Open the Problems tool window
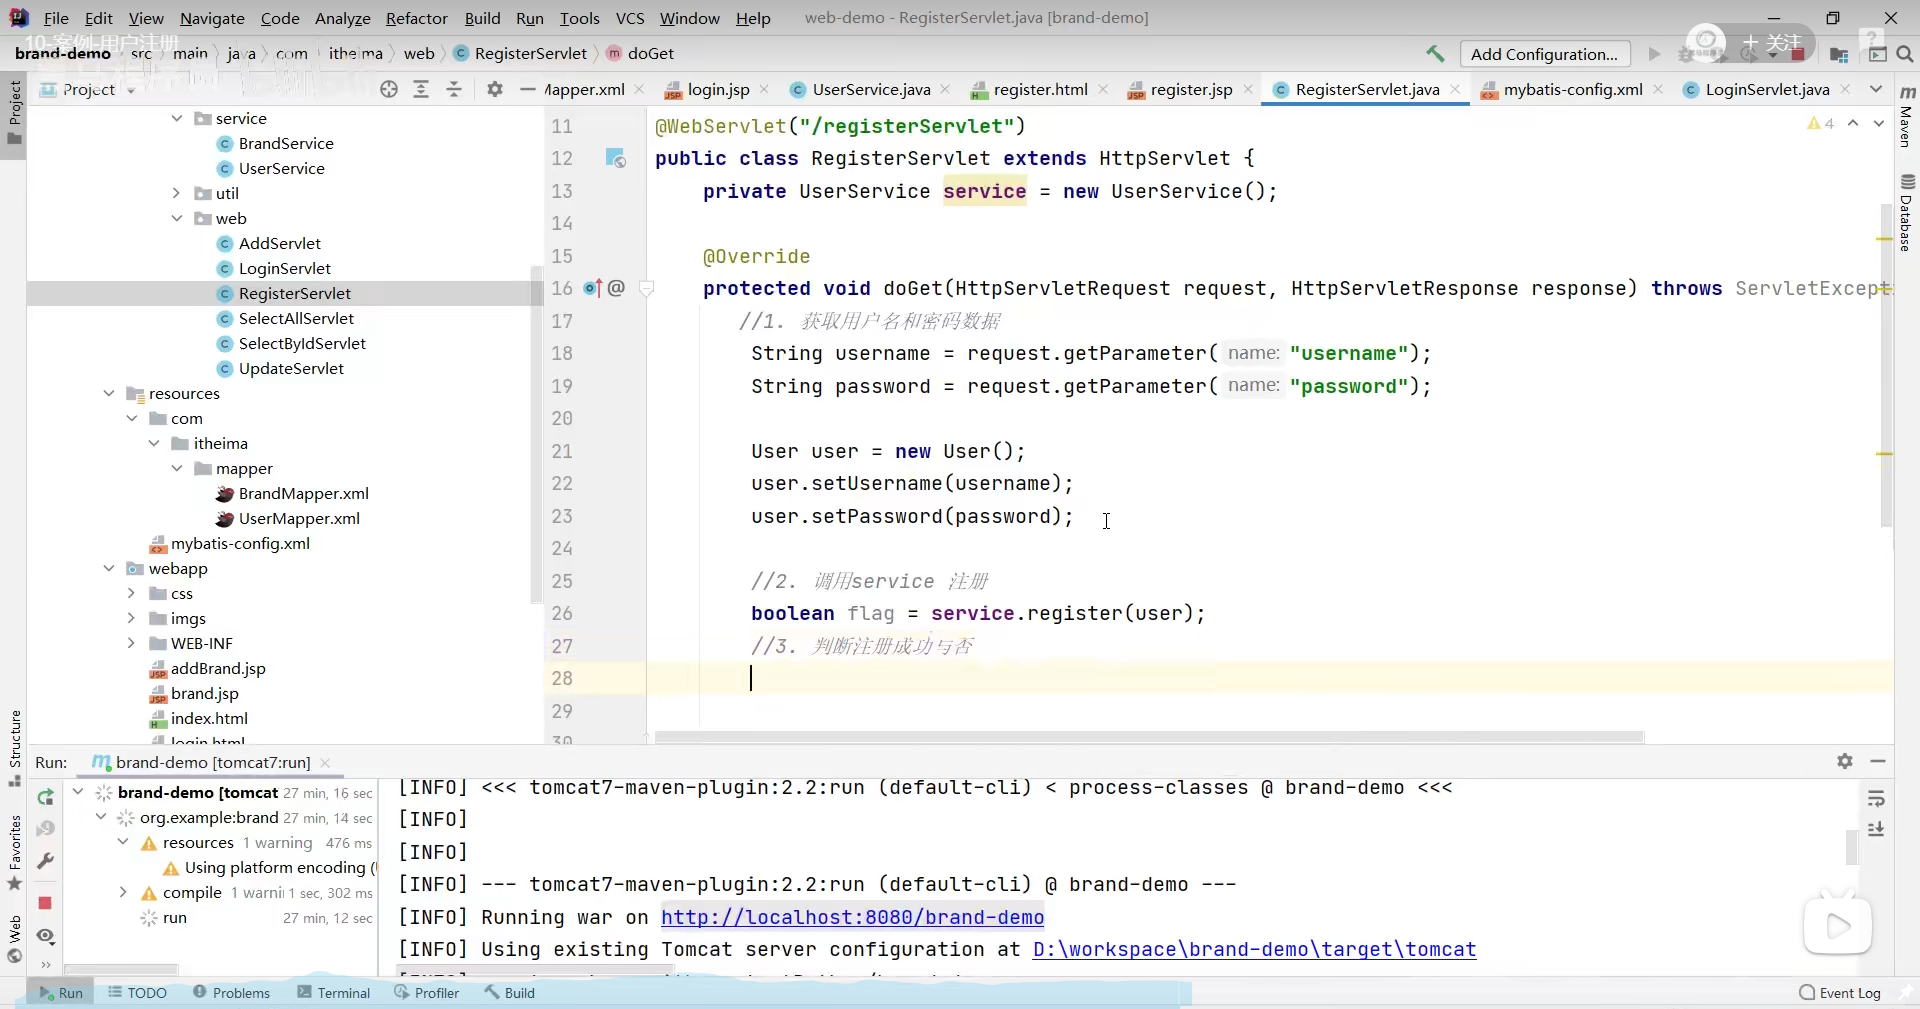This screenshot has width=1920, height=1009. pos(231,993)
